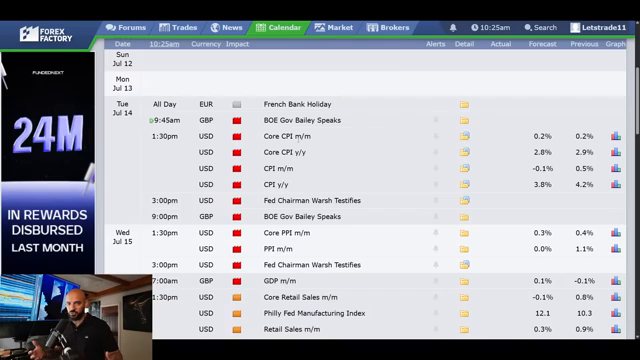
Task: Open the News tab
Action: 227,28
